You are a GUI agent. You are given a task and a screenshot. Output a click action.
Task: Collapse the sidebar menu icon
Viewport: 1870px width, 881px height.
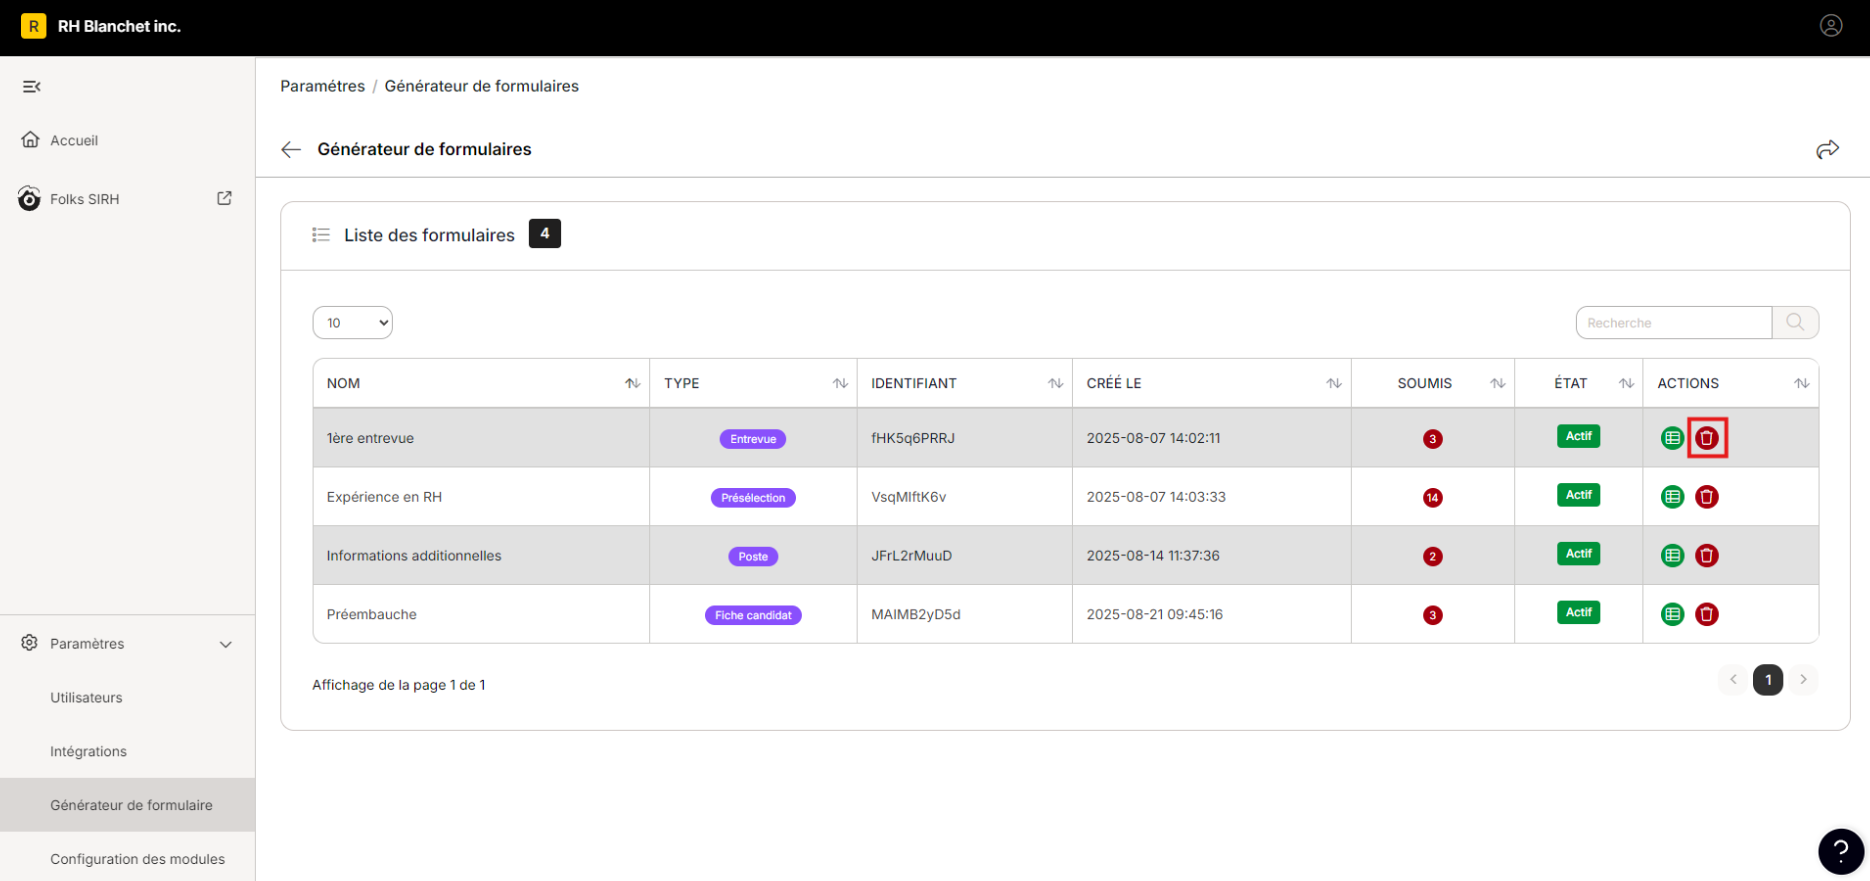32,87
